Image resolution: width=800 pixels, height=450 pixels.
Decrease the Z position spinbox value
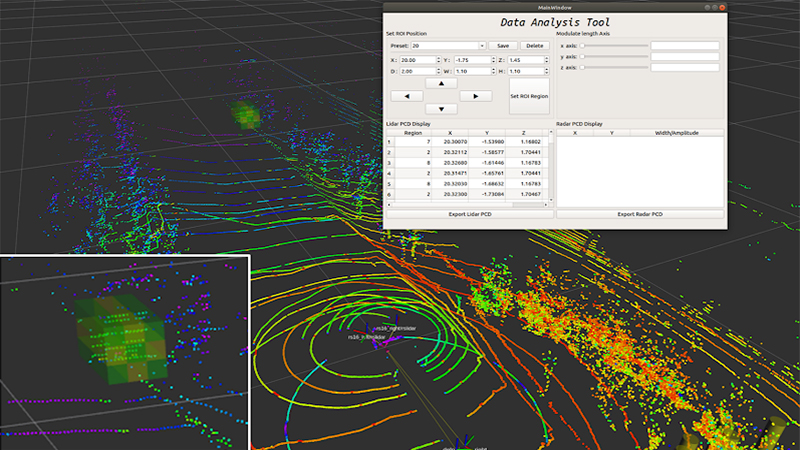click(546, 62)
